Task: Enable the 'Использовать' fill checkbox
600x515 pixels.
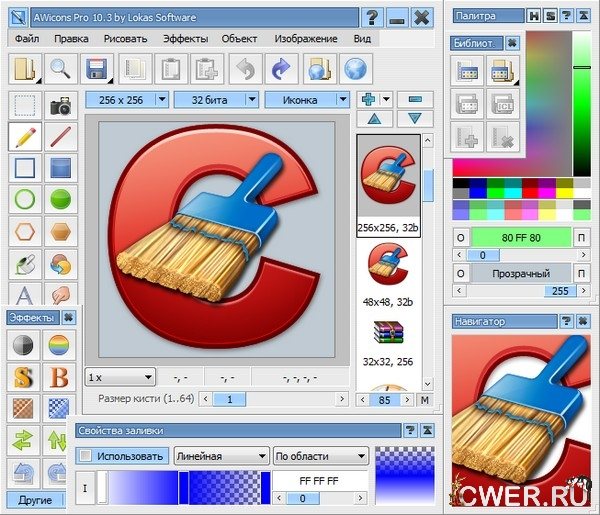Action: (x=85, y=456)
